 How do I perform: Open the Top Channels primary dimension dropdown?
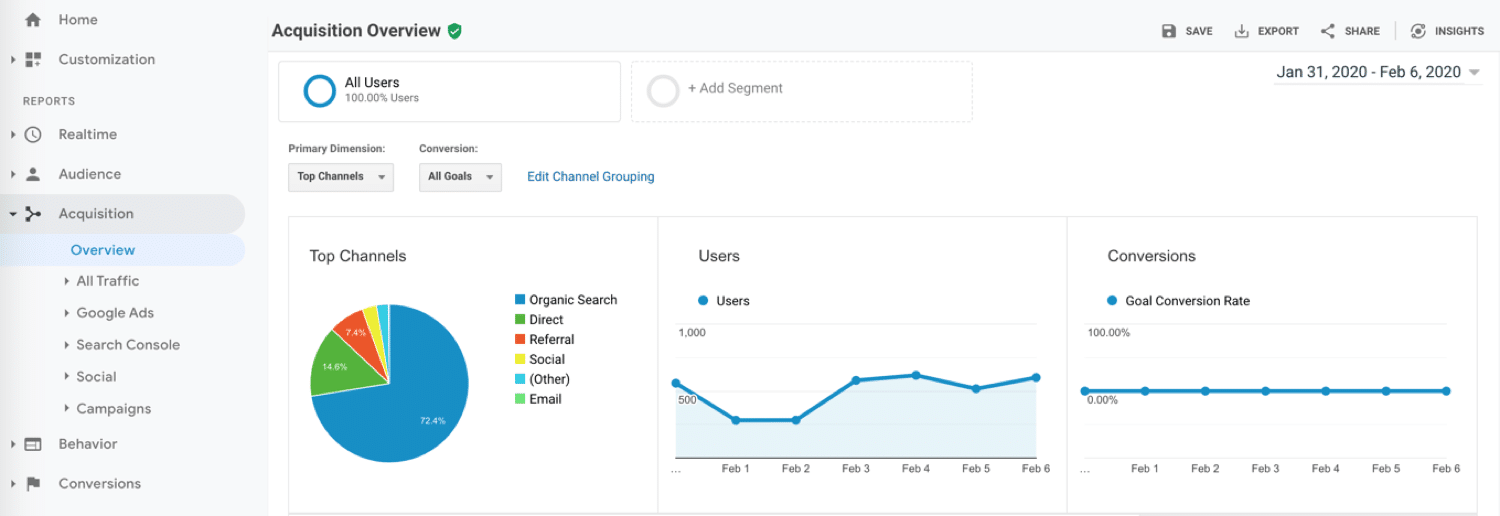click(x=341, y=177)
